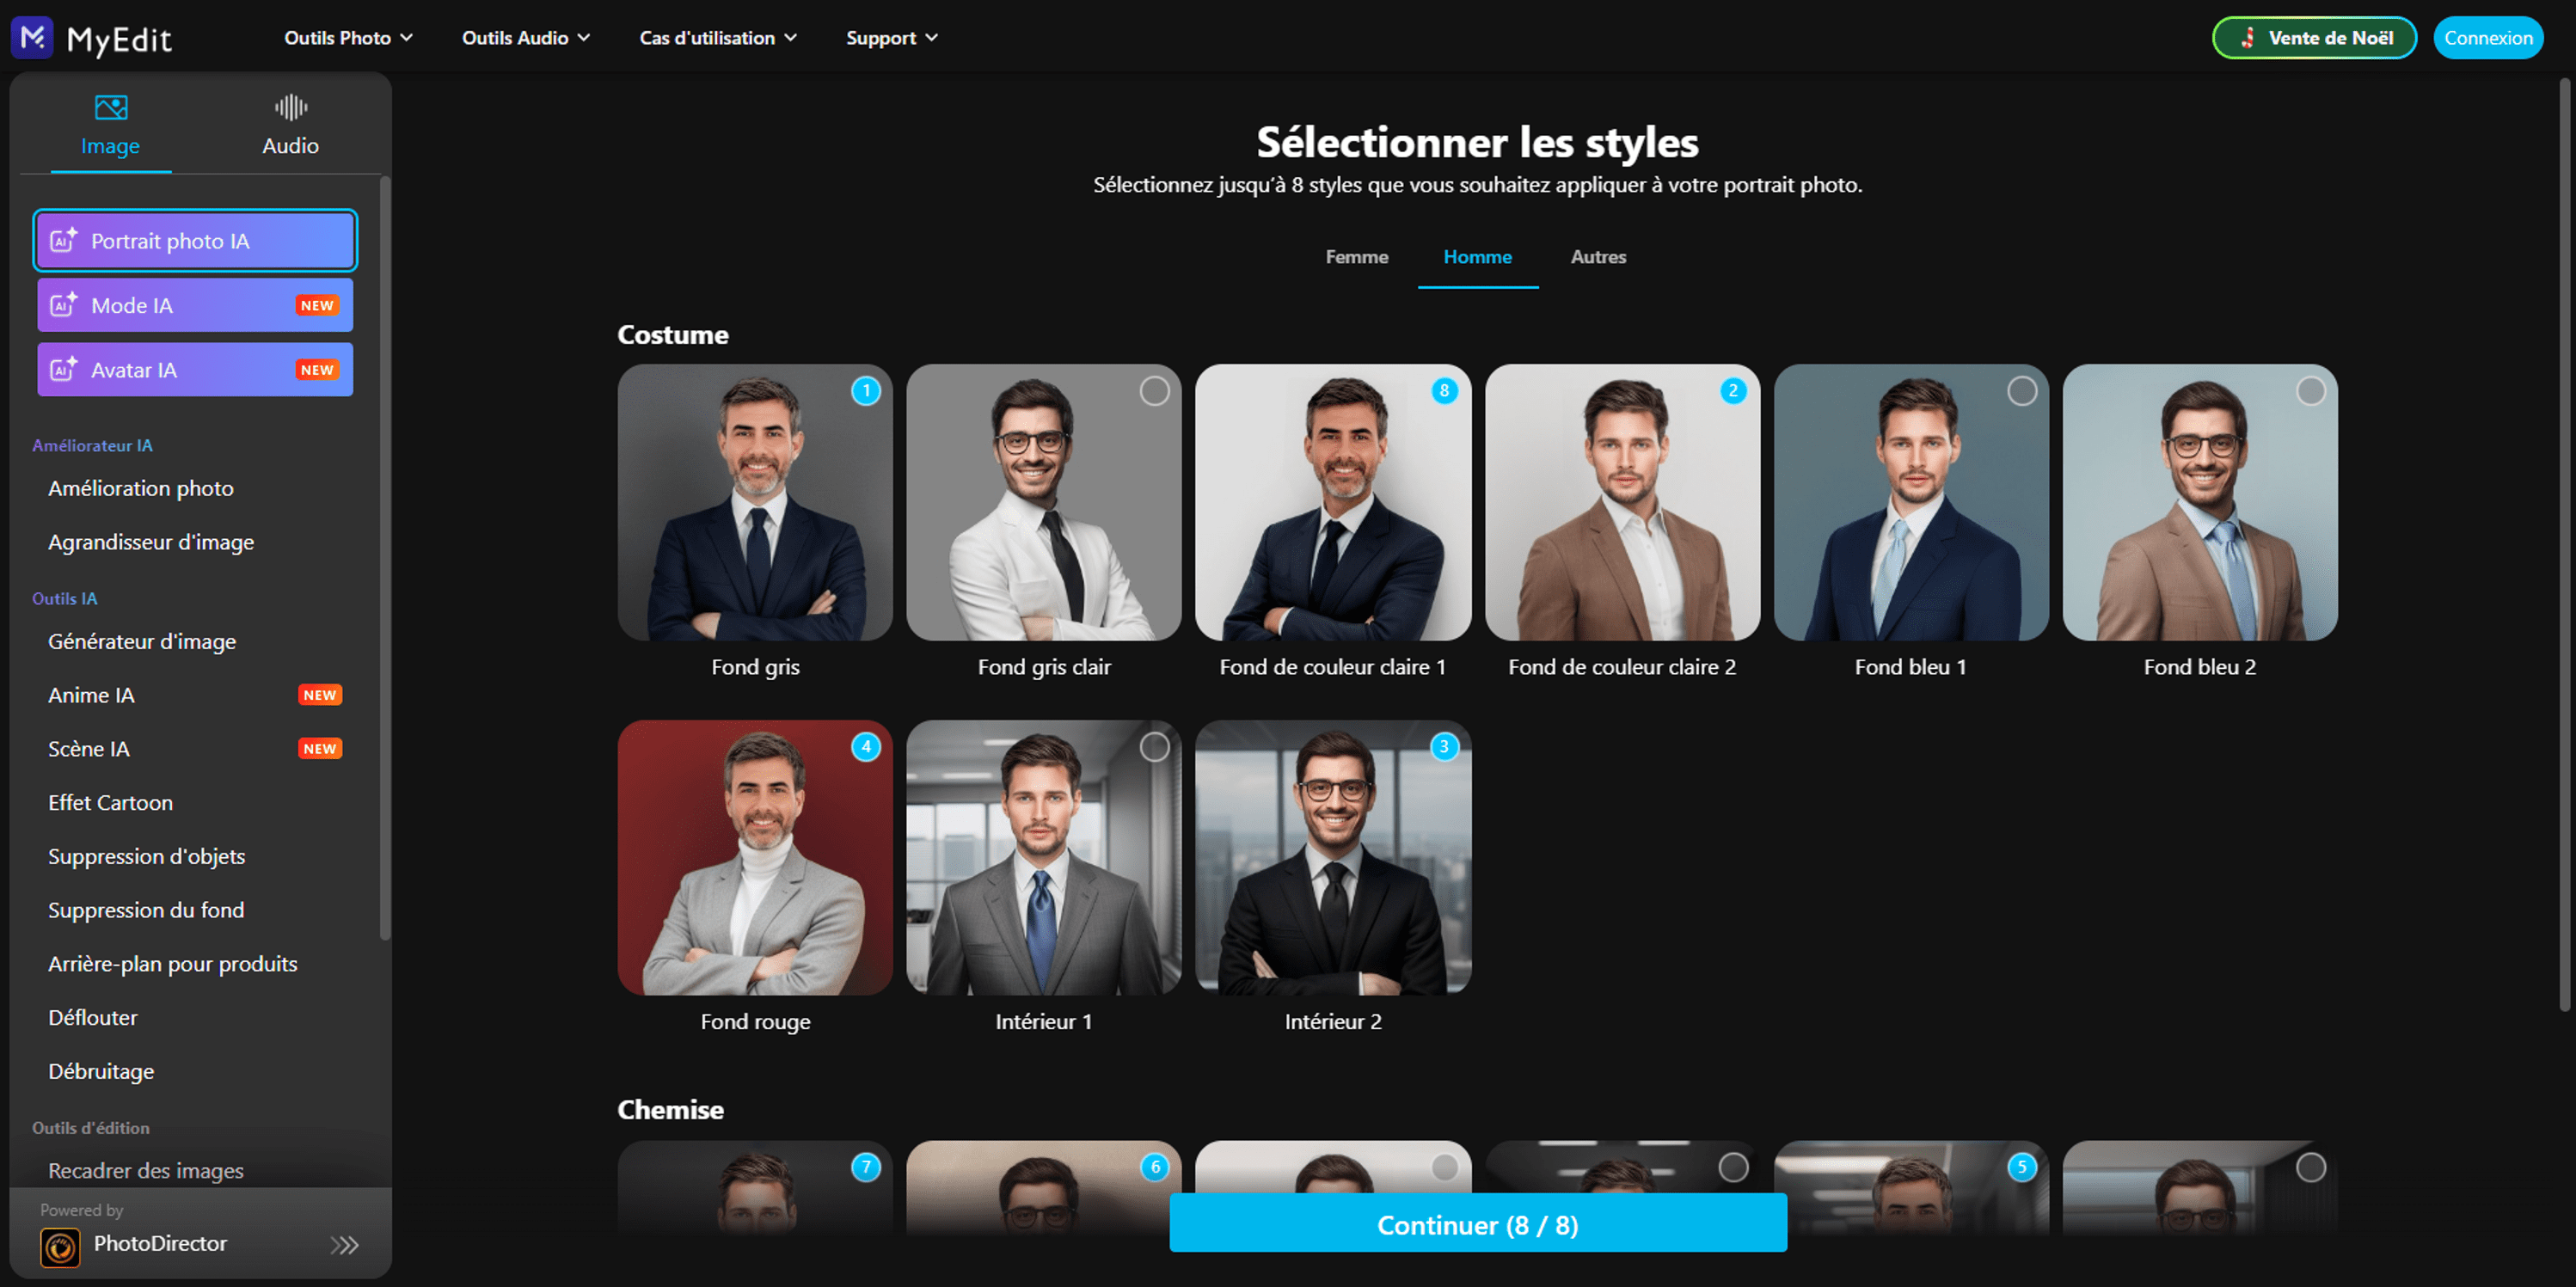Open the Outils Photo dropdown

pos(347,38)
